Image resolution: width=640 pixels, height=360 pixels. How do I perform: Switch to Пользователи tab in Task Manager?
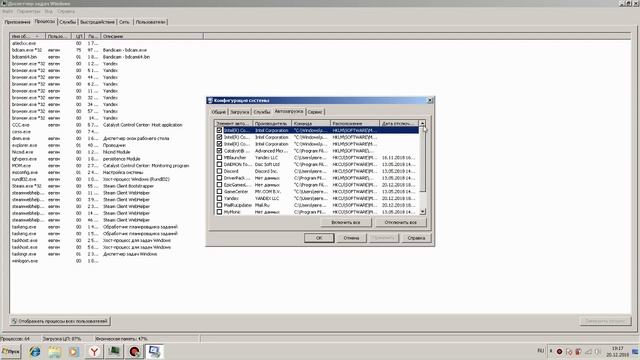(x=150, y=22)
